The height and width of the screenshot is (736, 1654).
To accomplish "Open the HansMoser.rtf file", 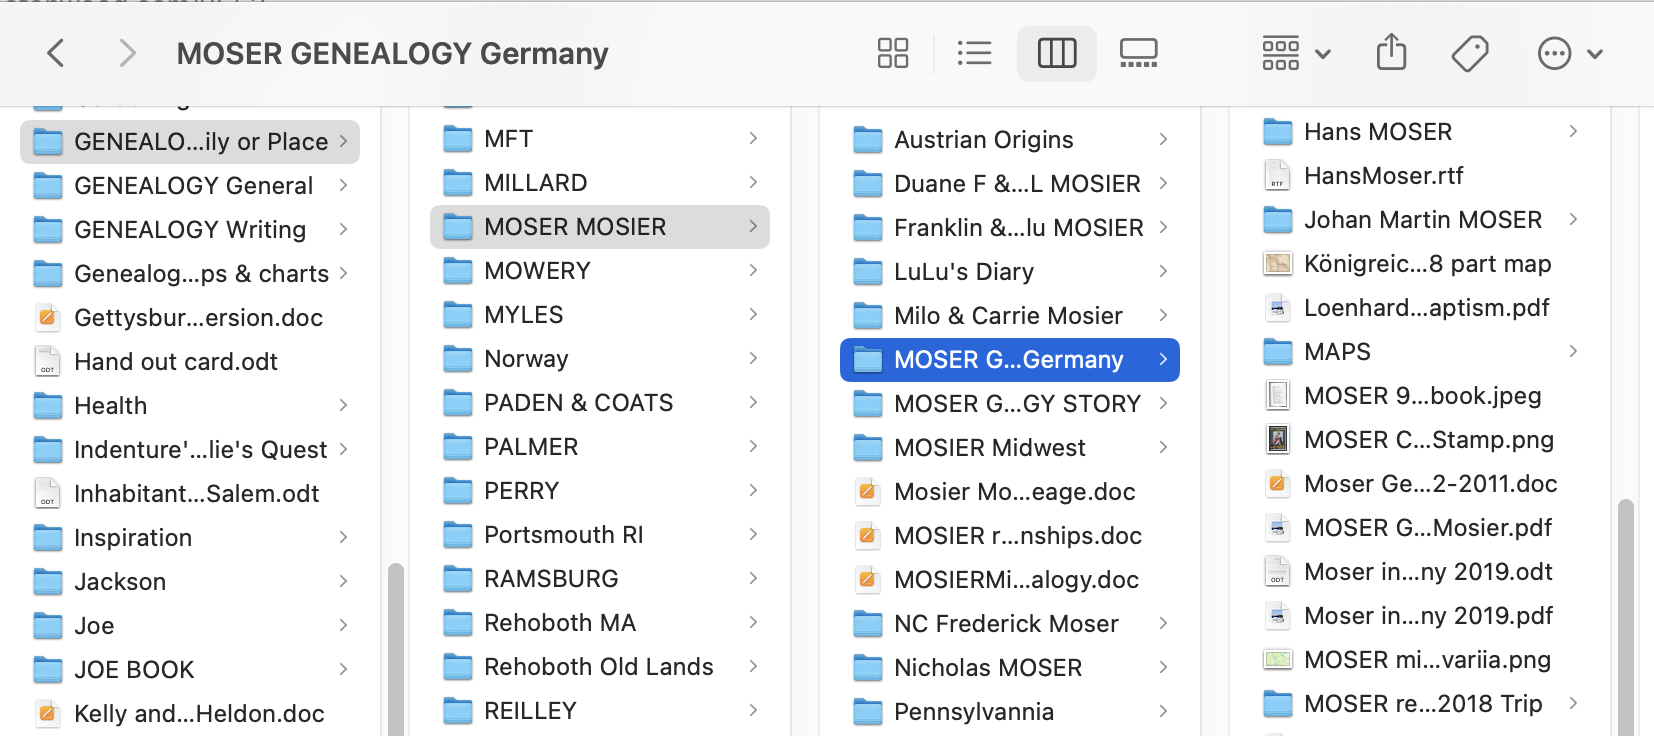I will [x=1383, y=176].
